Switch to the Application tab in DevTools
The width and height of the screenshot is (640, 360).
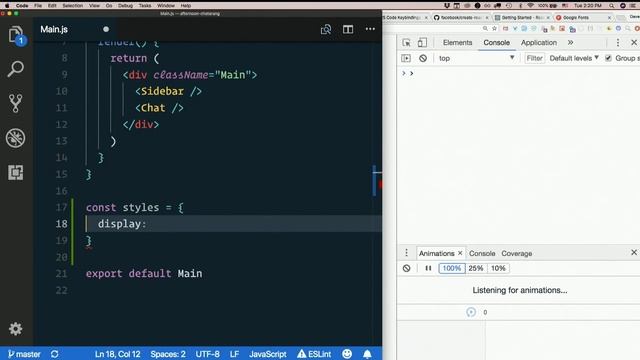click(x=539, y=42)
